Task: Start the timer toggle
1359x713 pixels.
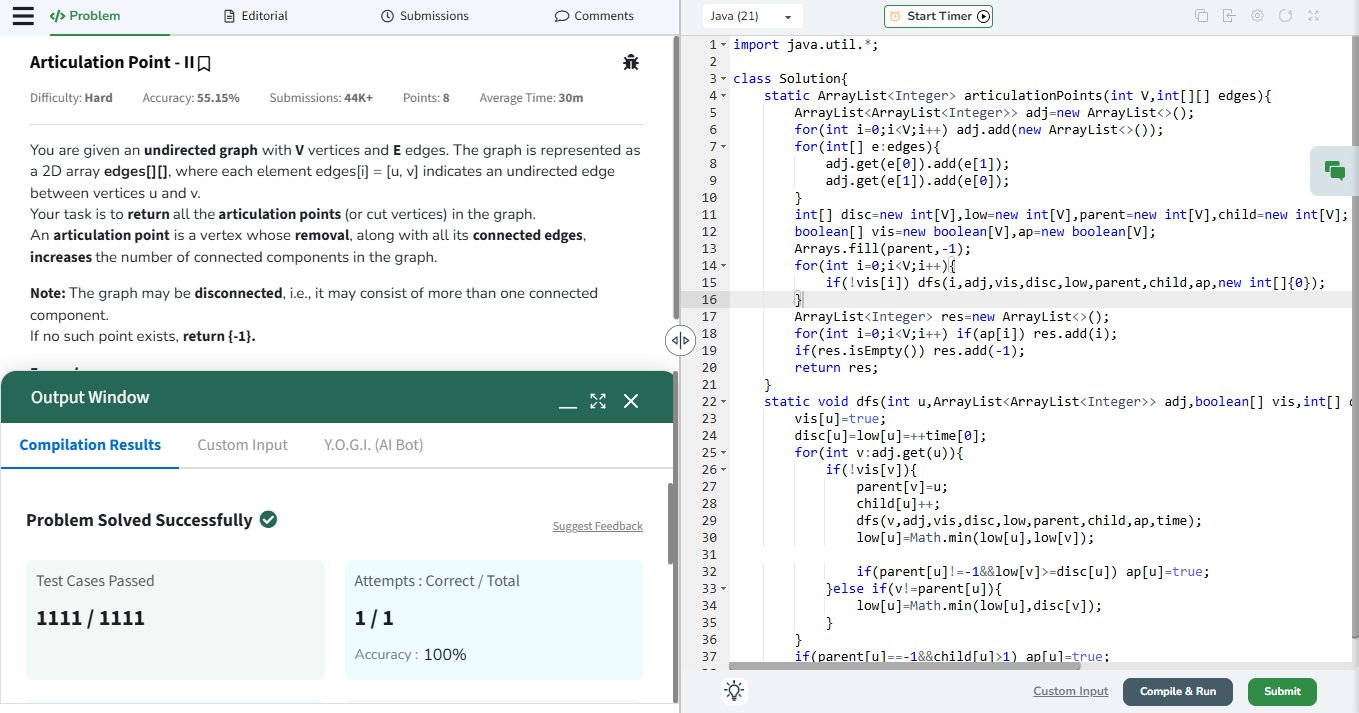Action: point(938,16)
